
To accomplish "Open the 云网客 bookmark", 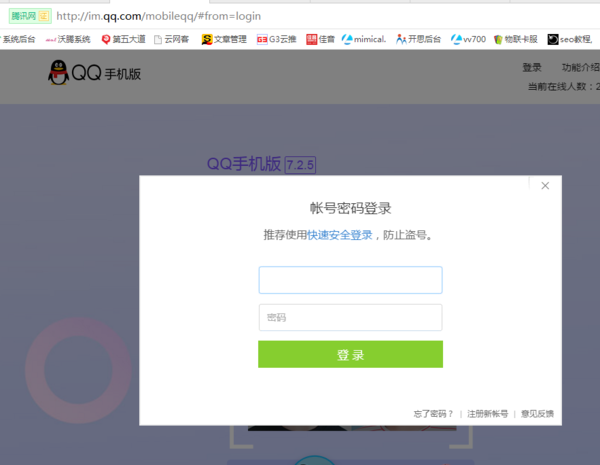I will [172, 39].
